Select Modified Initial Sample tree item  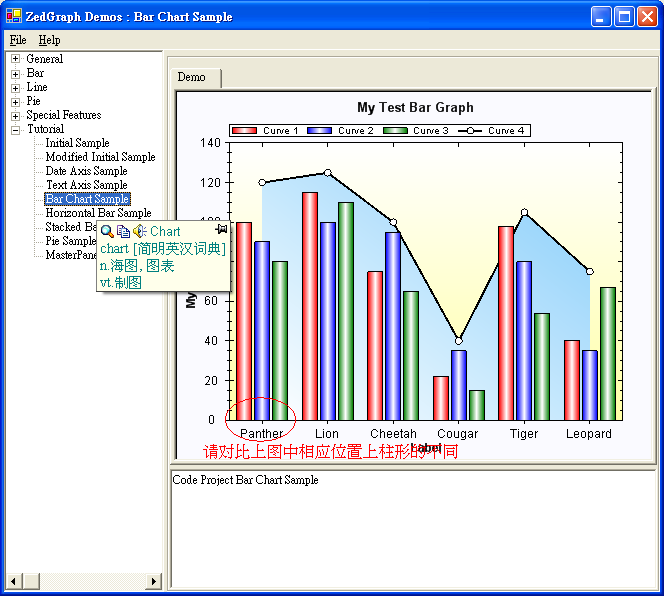click(100, 157)
